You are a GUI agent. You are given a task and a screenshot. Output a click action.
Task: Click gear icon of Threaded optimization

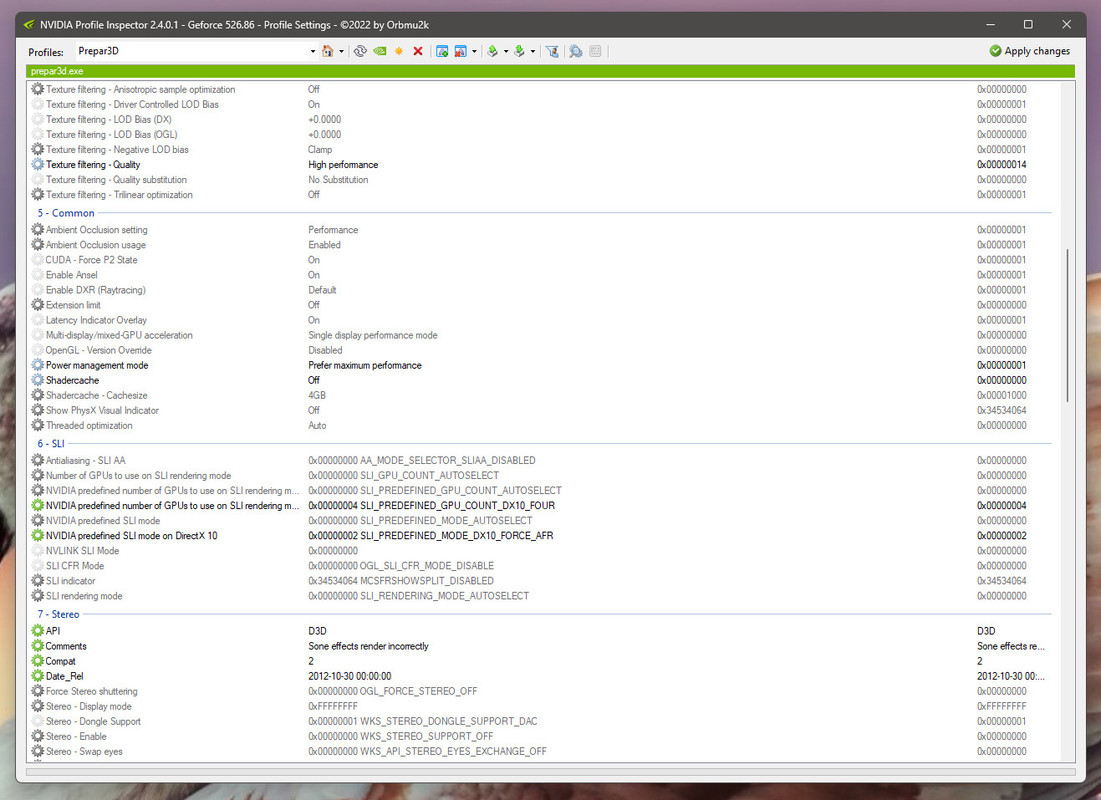(38, 426)
